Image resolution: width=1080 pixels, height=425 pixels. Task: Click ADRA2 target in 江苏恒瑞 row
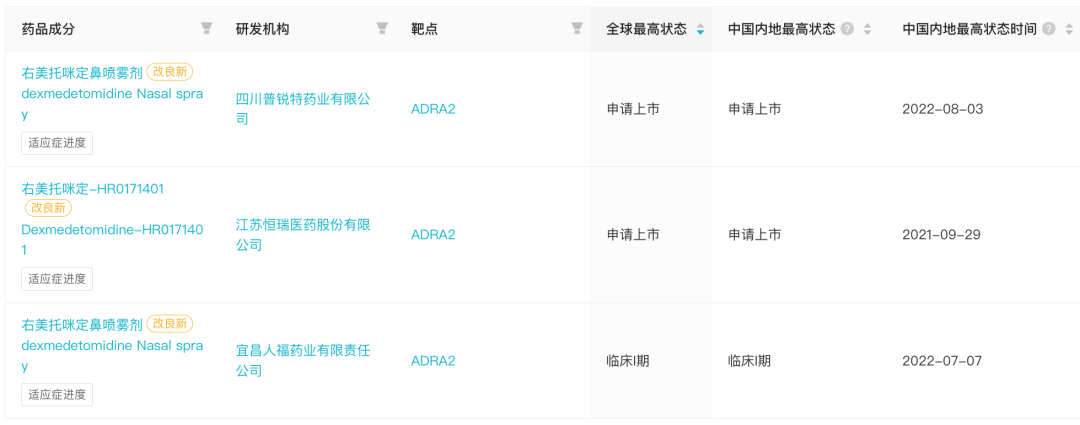click(433, 234)
